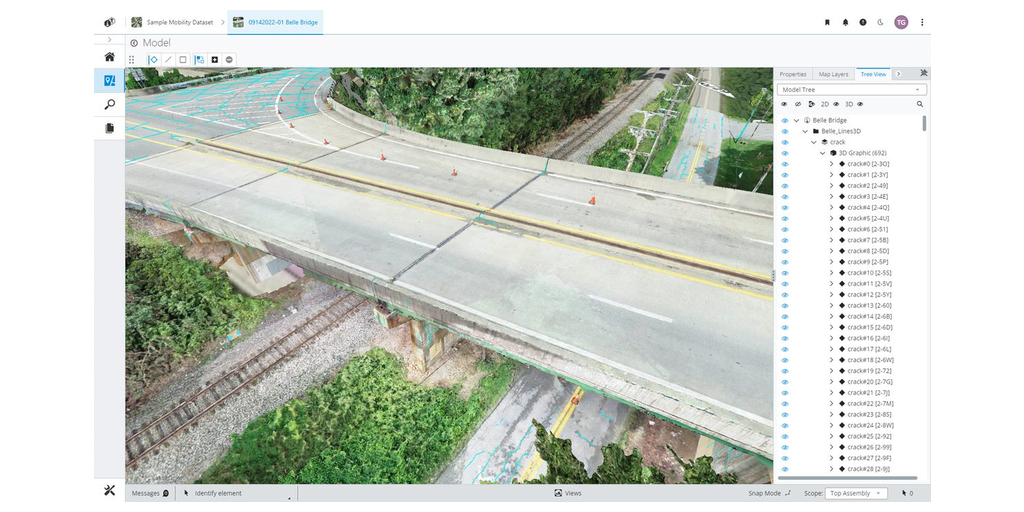This screenshot has width=1024, height=512.
Task: Collapse the 3D Graphic (692) node
Action: click(823, 153)
